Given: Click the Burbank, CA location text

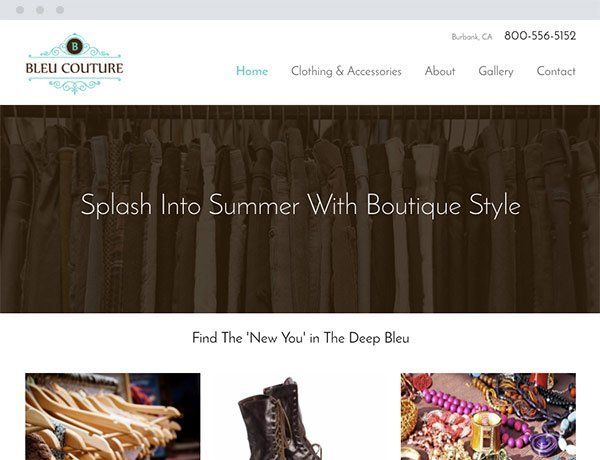Looking at the screenshot, I should pyautogui.click(x=472, y=37).
